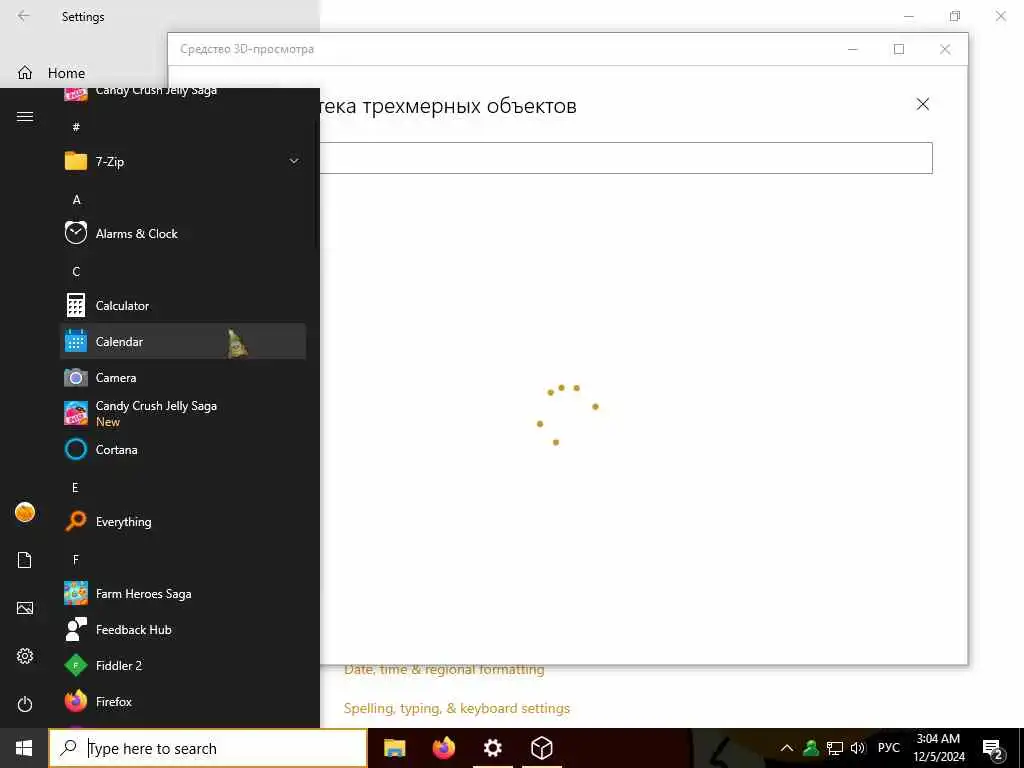The height and width of the screenshot is (768, 1024).
Task: Close the 3D library dialog
Action: 922,104
